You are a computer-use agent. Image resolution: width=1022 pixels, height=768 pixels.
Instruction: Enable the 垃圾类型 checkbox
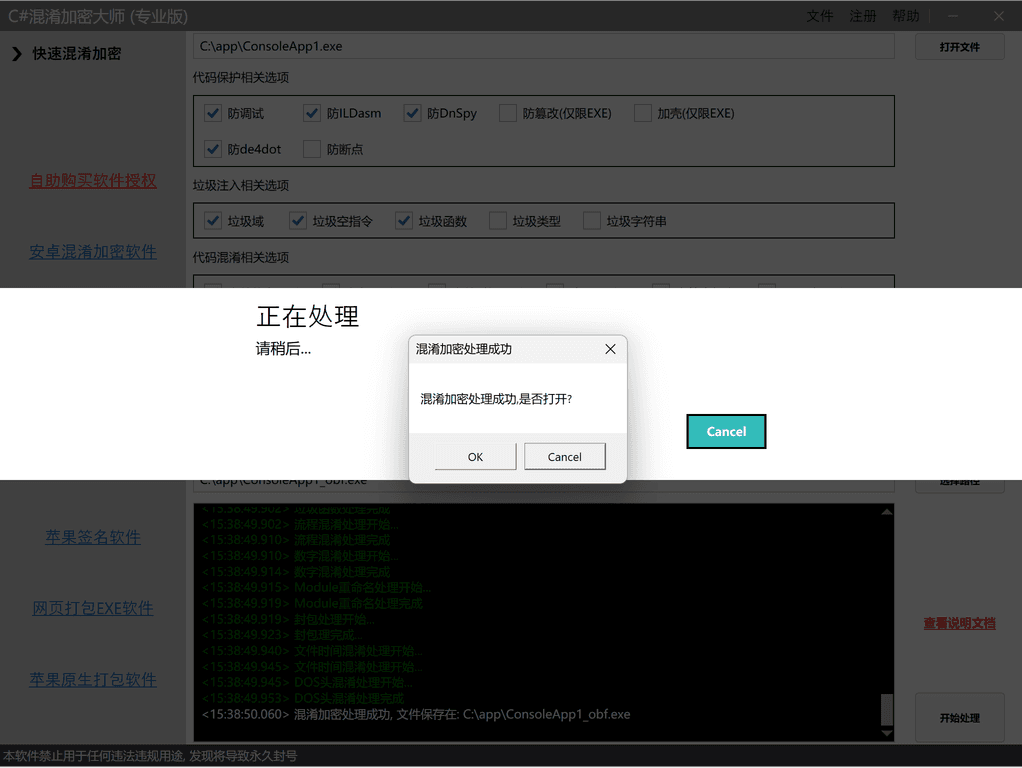coord(498,221)
